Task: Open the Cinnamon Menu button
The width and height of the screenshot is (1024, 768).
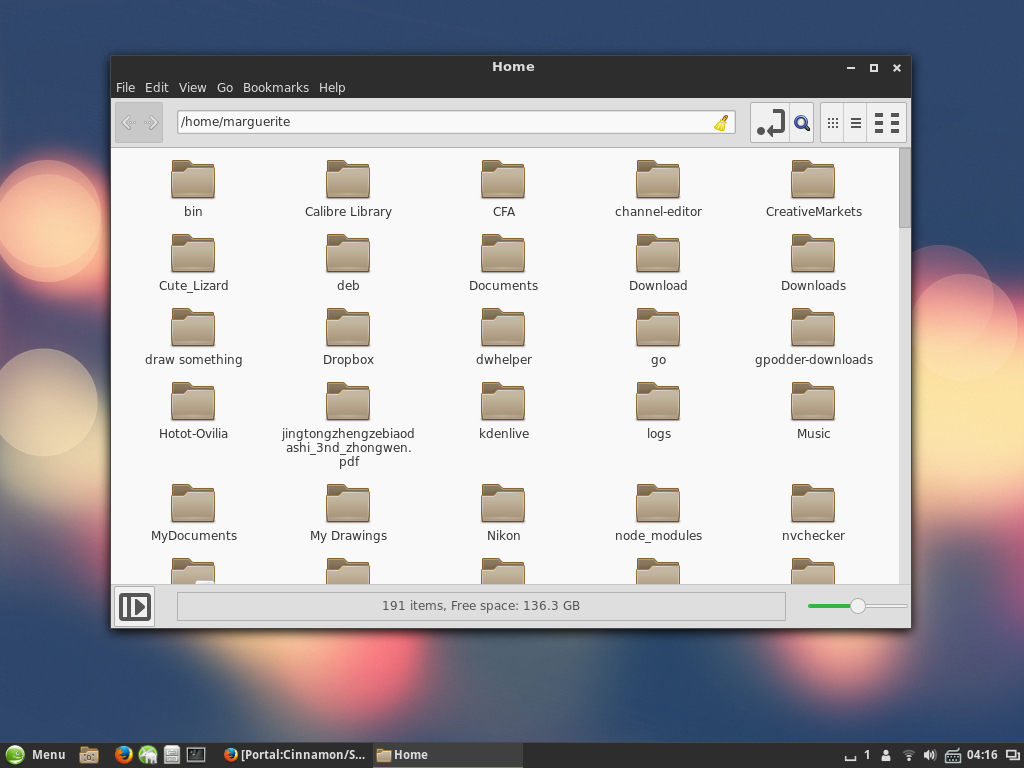Action: pos(36,755)
